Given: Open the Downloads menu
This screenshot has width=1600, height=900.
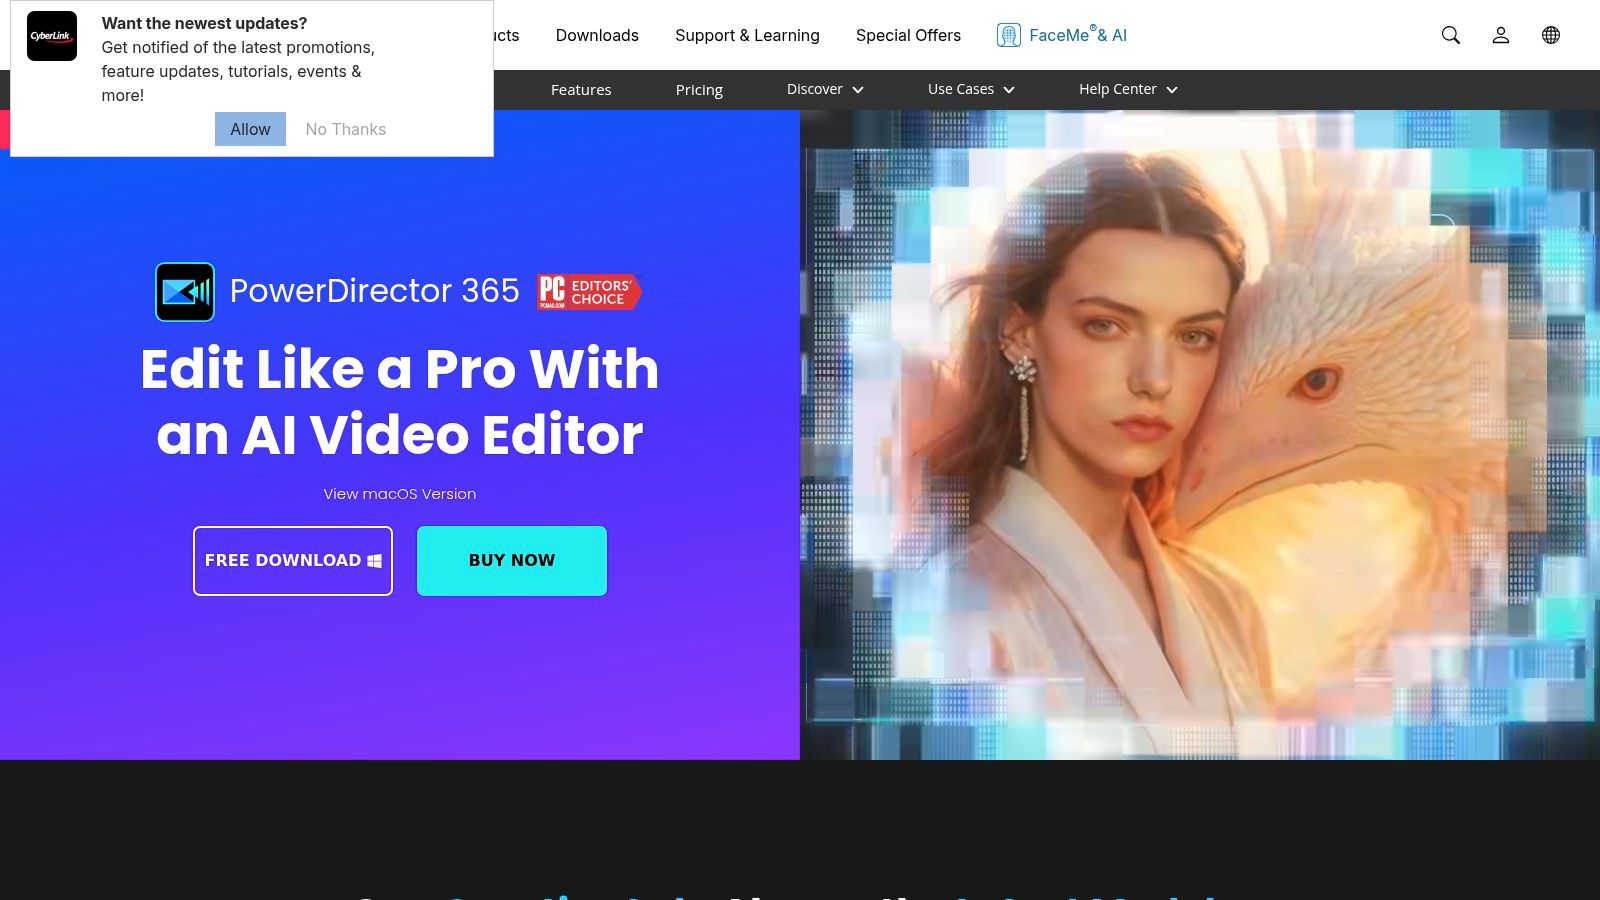Looking at the screenshot, I should point(597,35).
